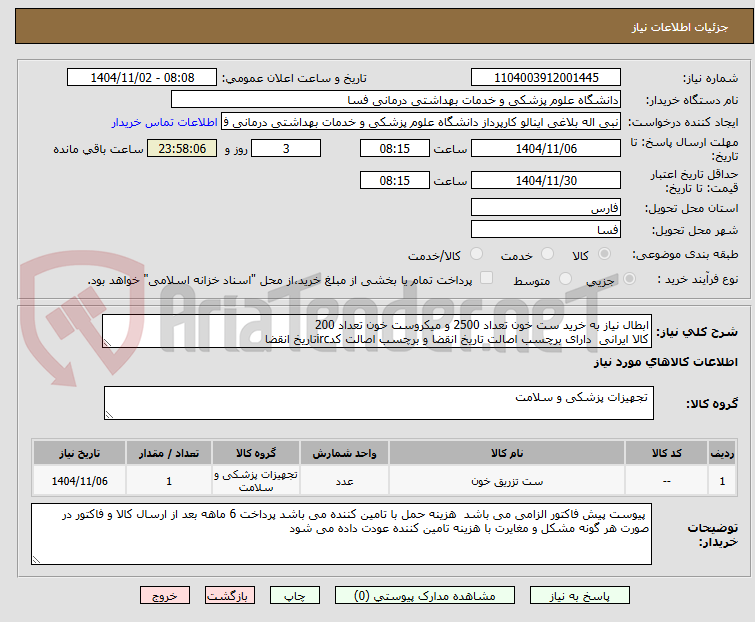This screenshot has width=755, height=622.
Task: Click the شرح کلی نیاز description textarea
Action: [x=377, y=331]
